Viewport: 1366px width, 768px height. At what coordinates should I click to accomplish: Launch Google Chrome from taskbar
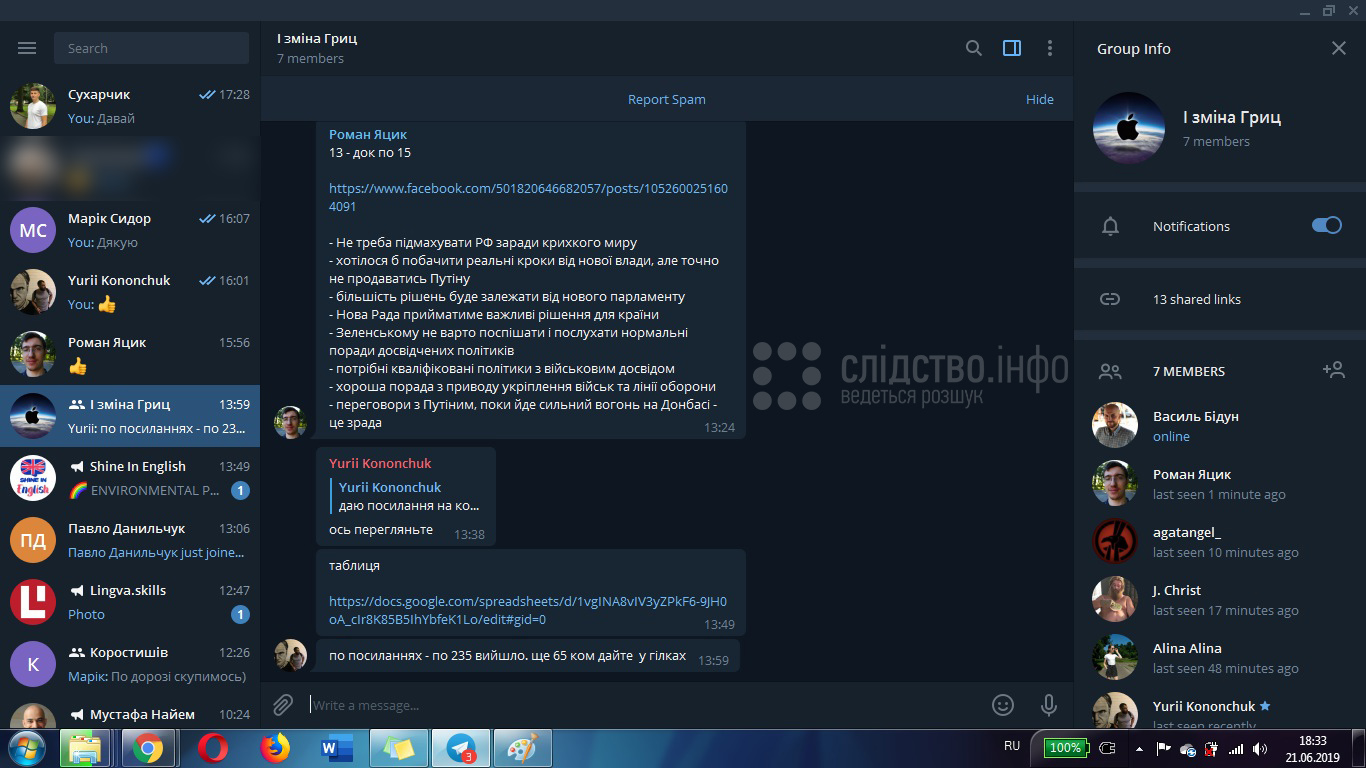[x=148, y=748]
